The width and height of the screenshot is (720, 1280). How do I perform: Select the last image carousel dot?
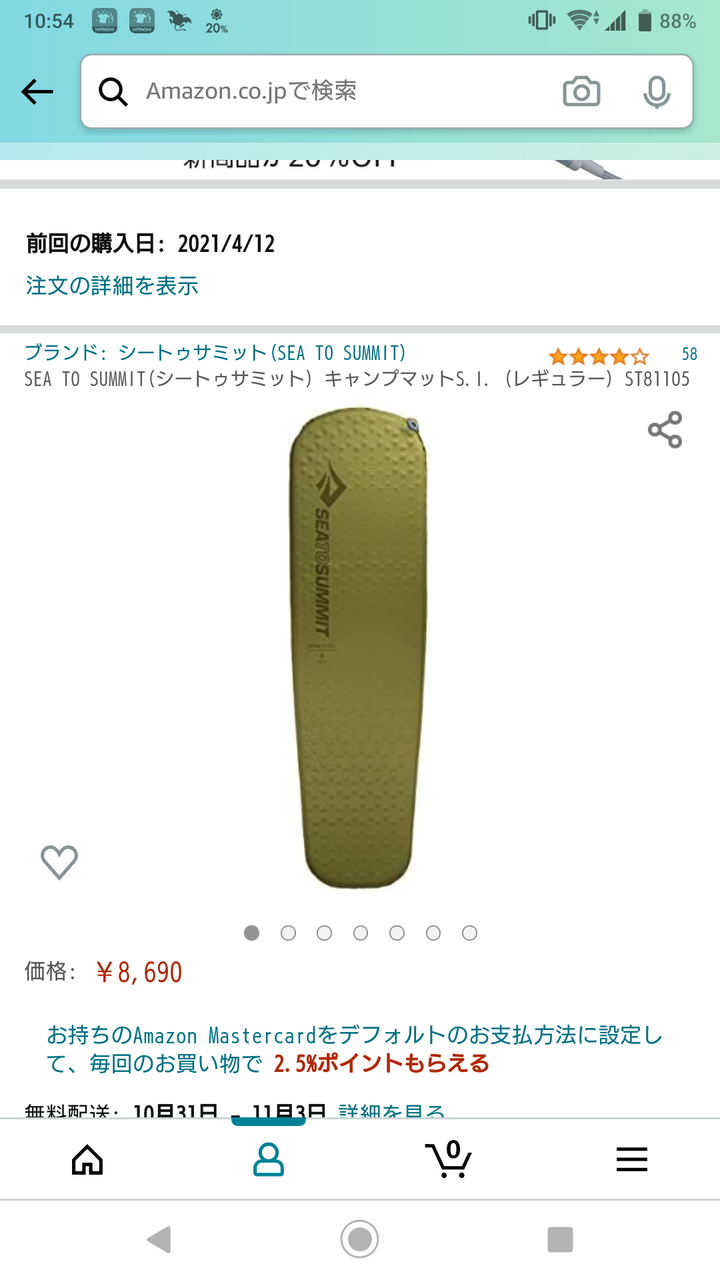point(469,933)
